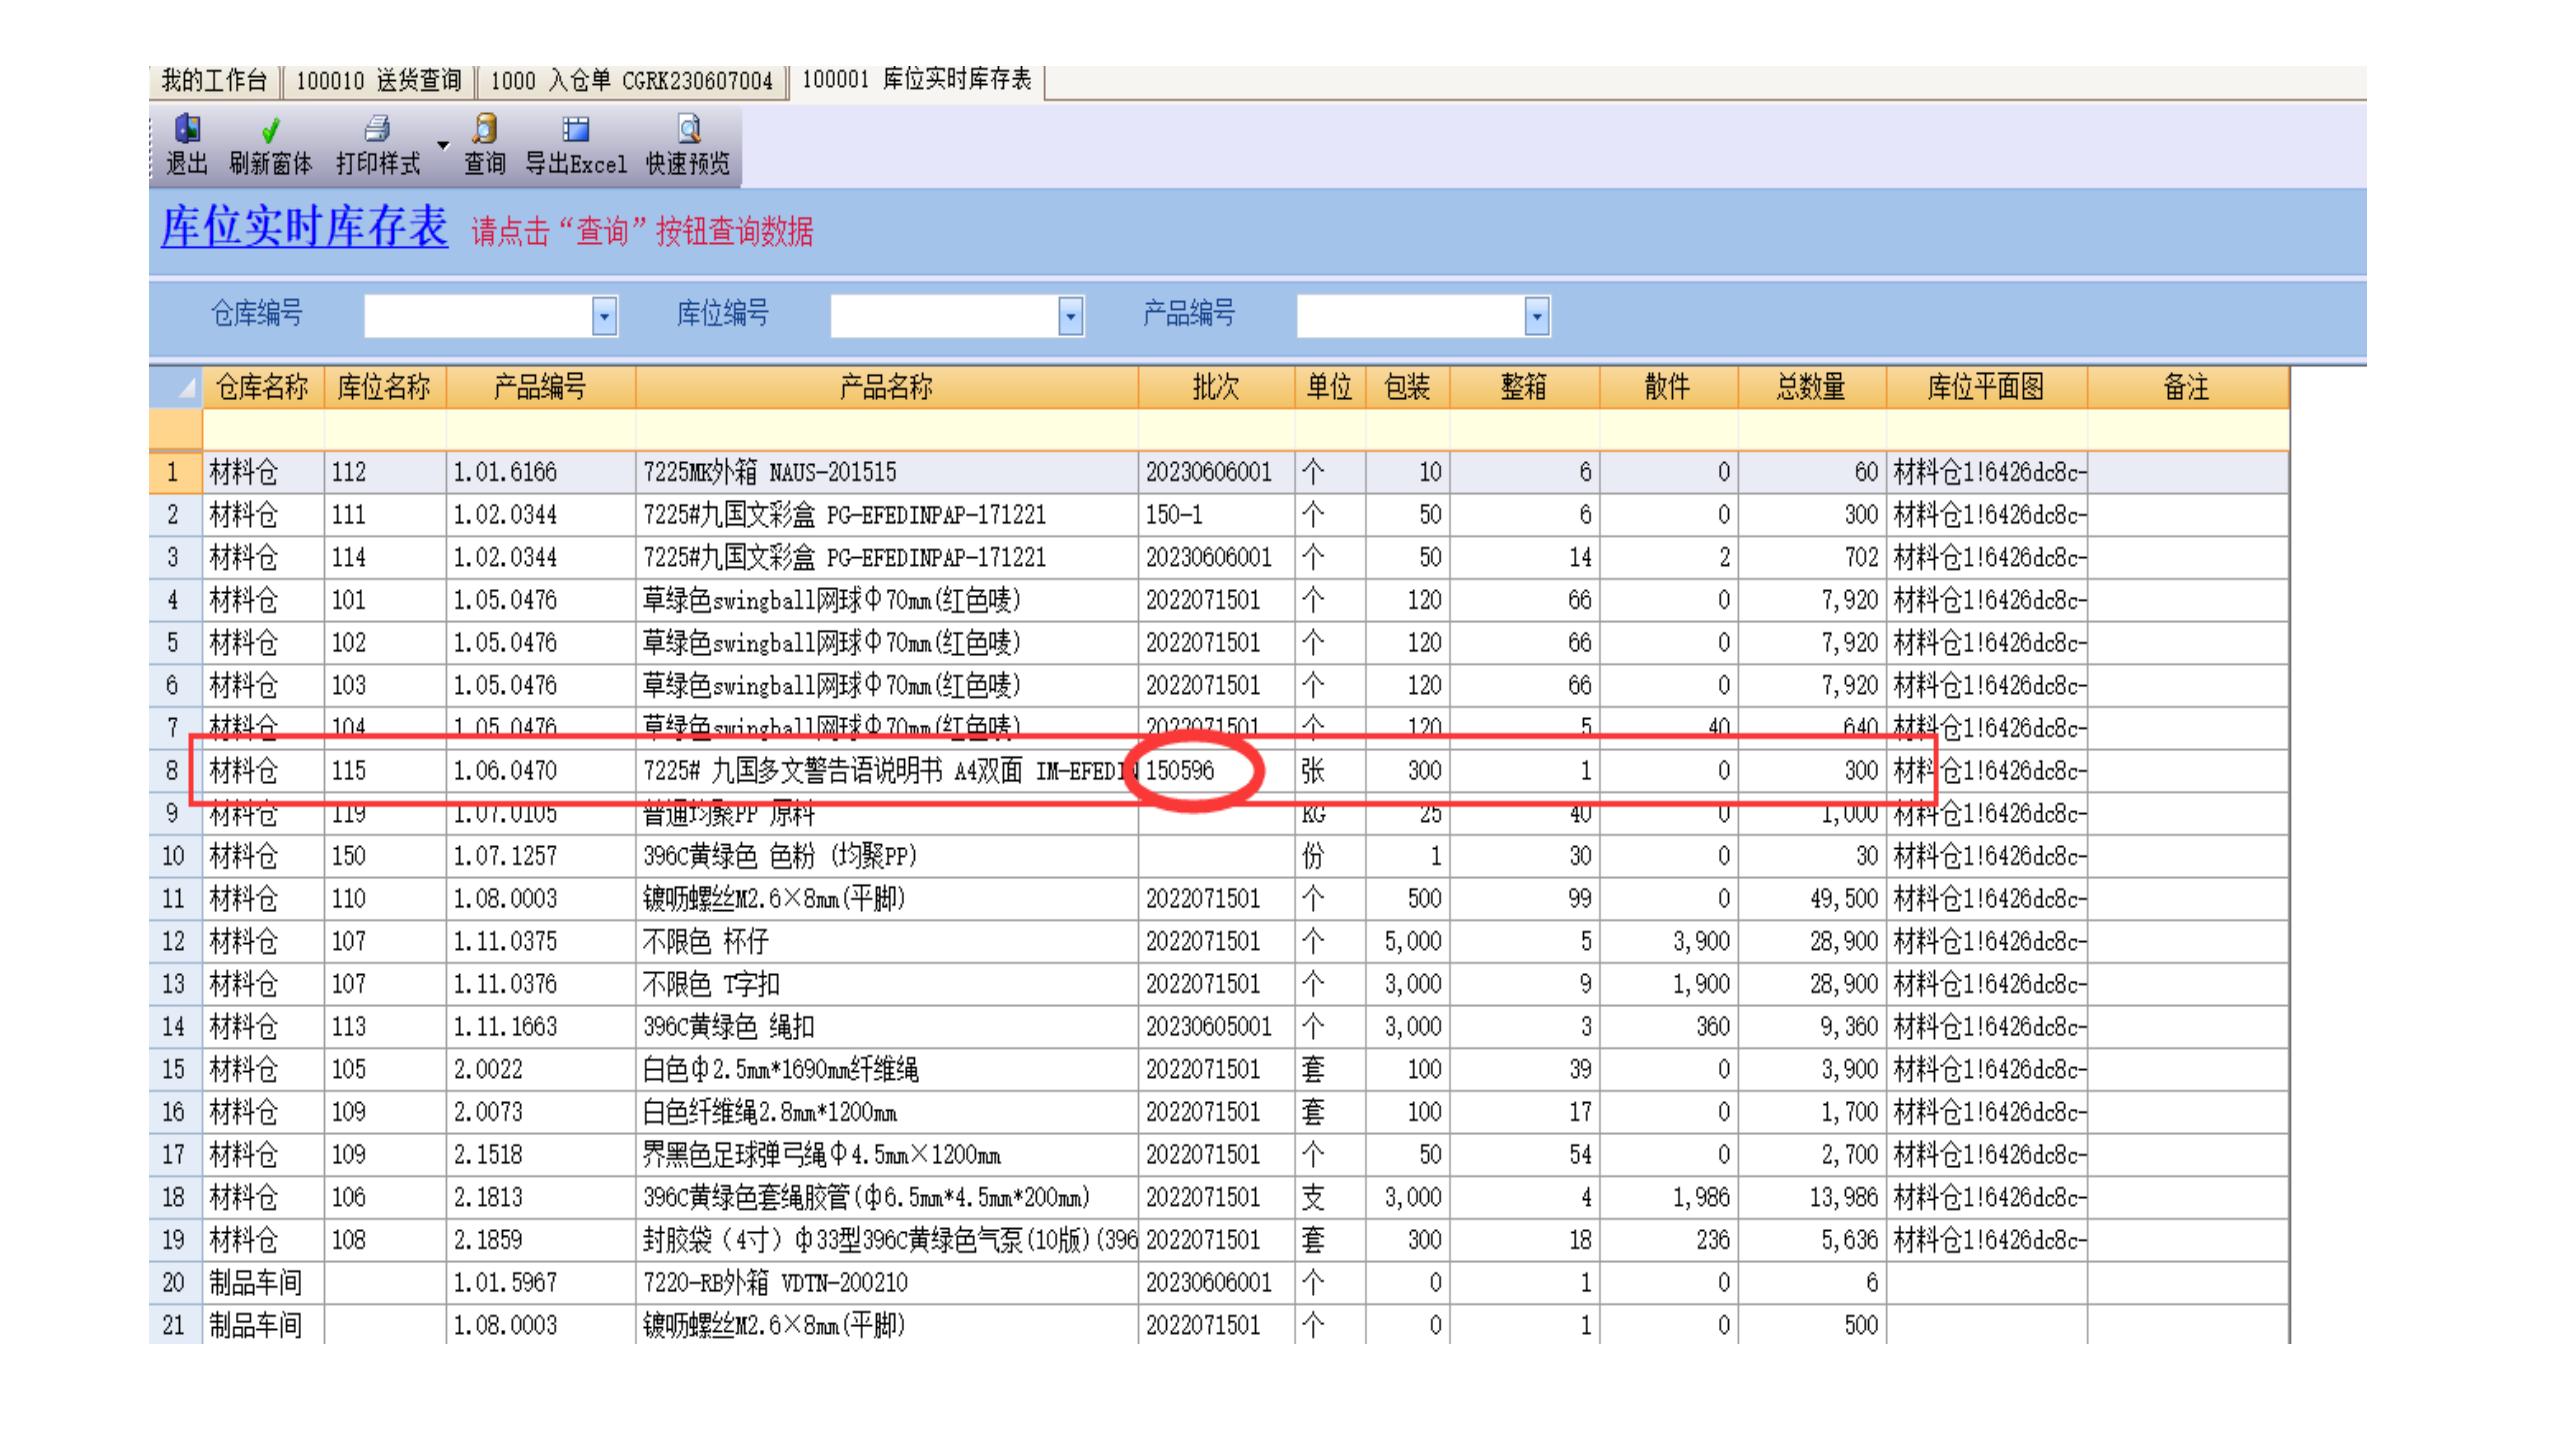
Task: Click the 产品编号 filter input field
Action: coord(1411,317)
